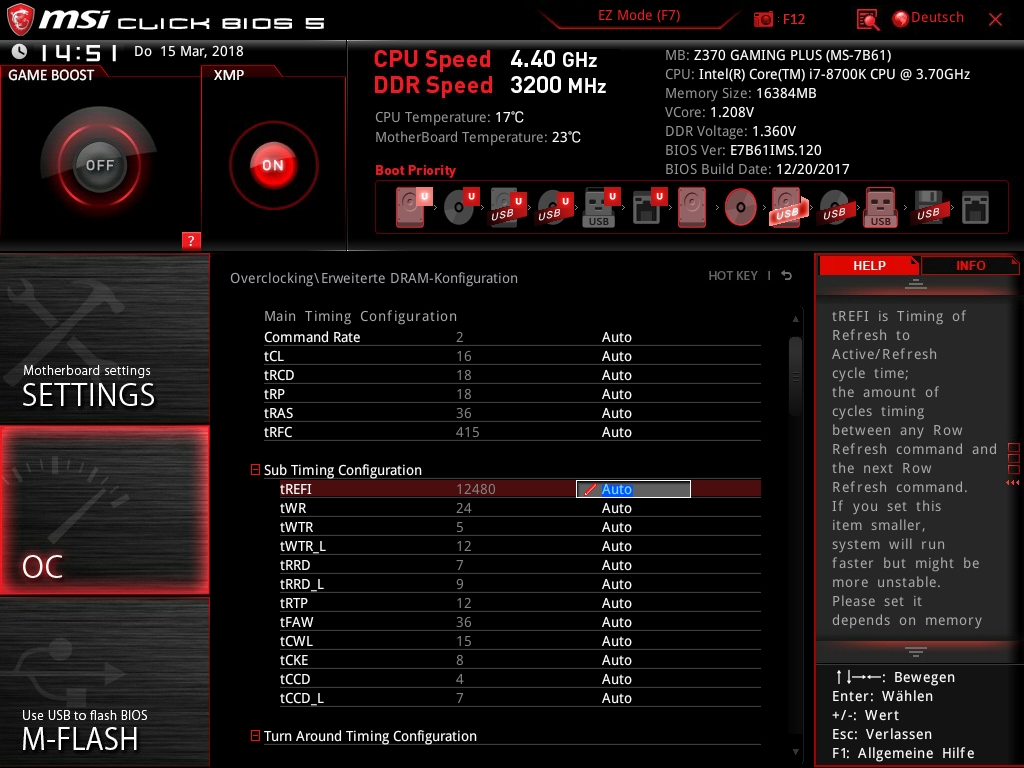Select the highlighted legacy USB hard disk icon
The height and width of the screenshot is (768, 1024).
[x=788, y=207]
